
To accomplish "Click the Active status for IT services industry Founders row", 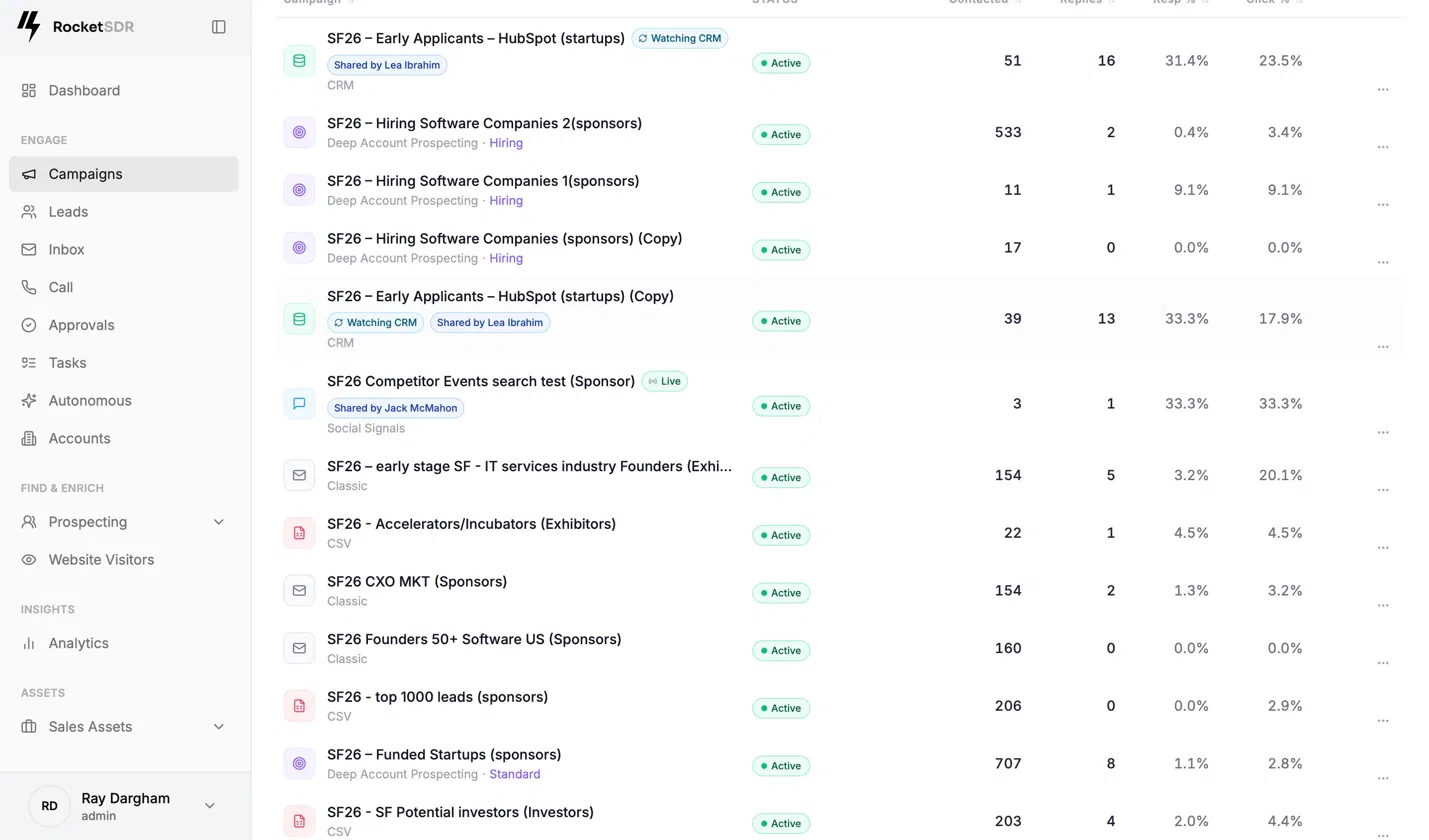I will (x=781, y=477).
